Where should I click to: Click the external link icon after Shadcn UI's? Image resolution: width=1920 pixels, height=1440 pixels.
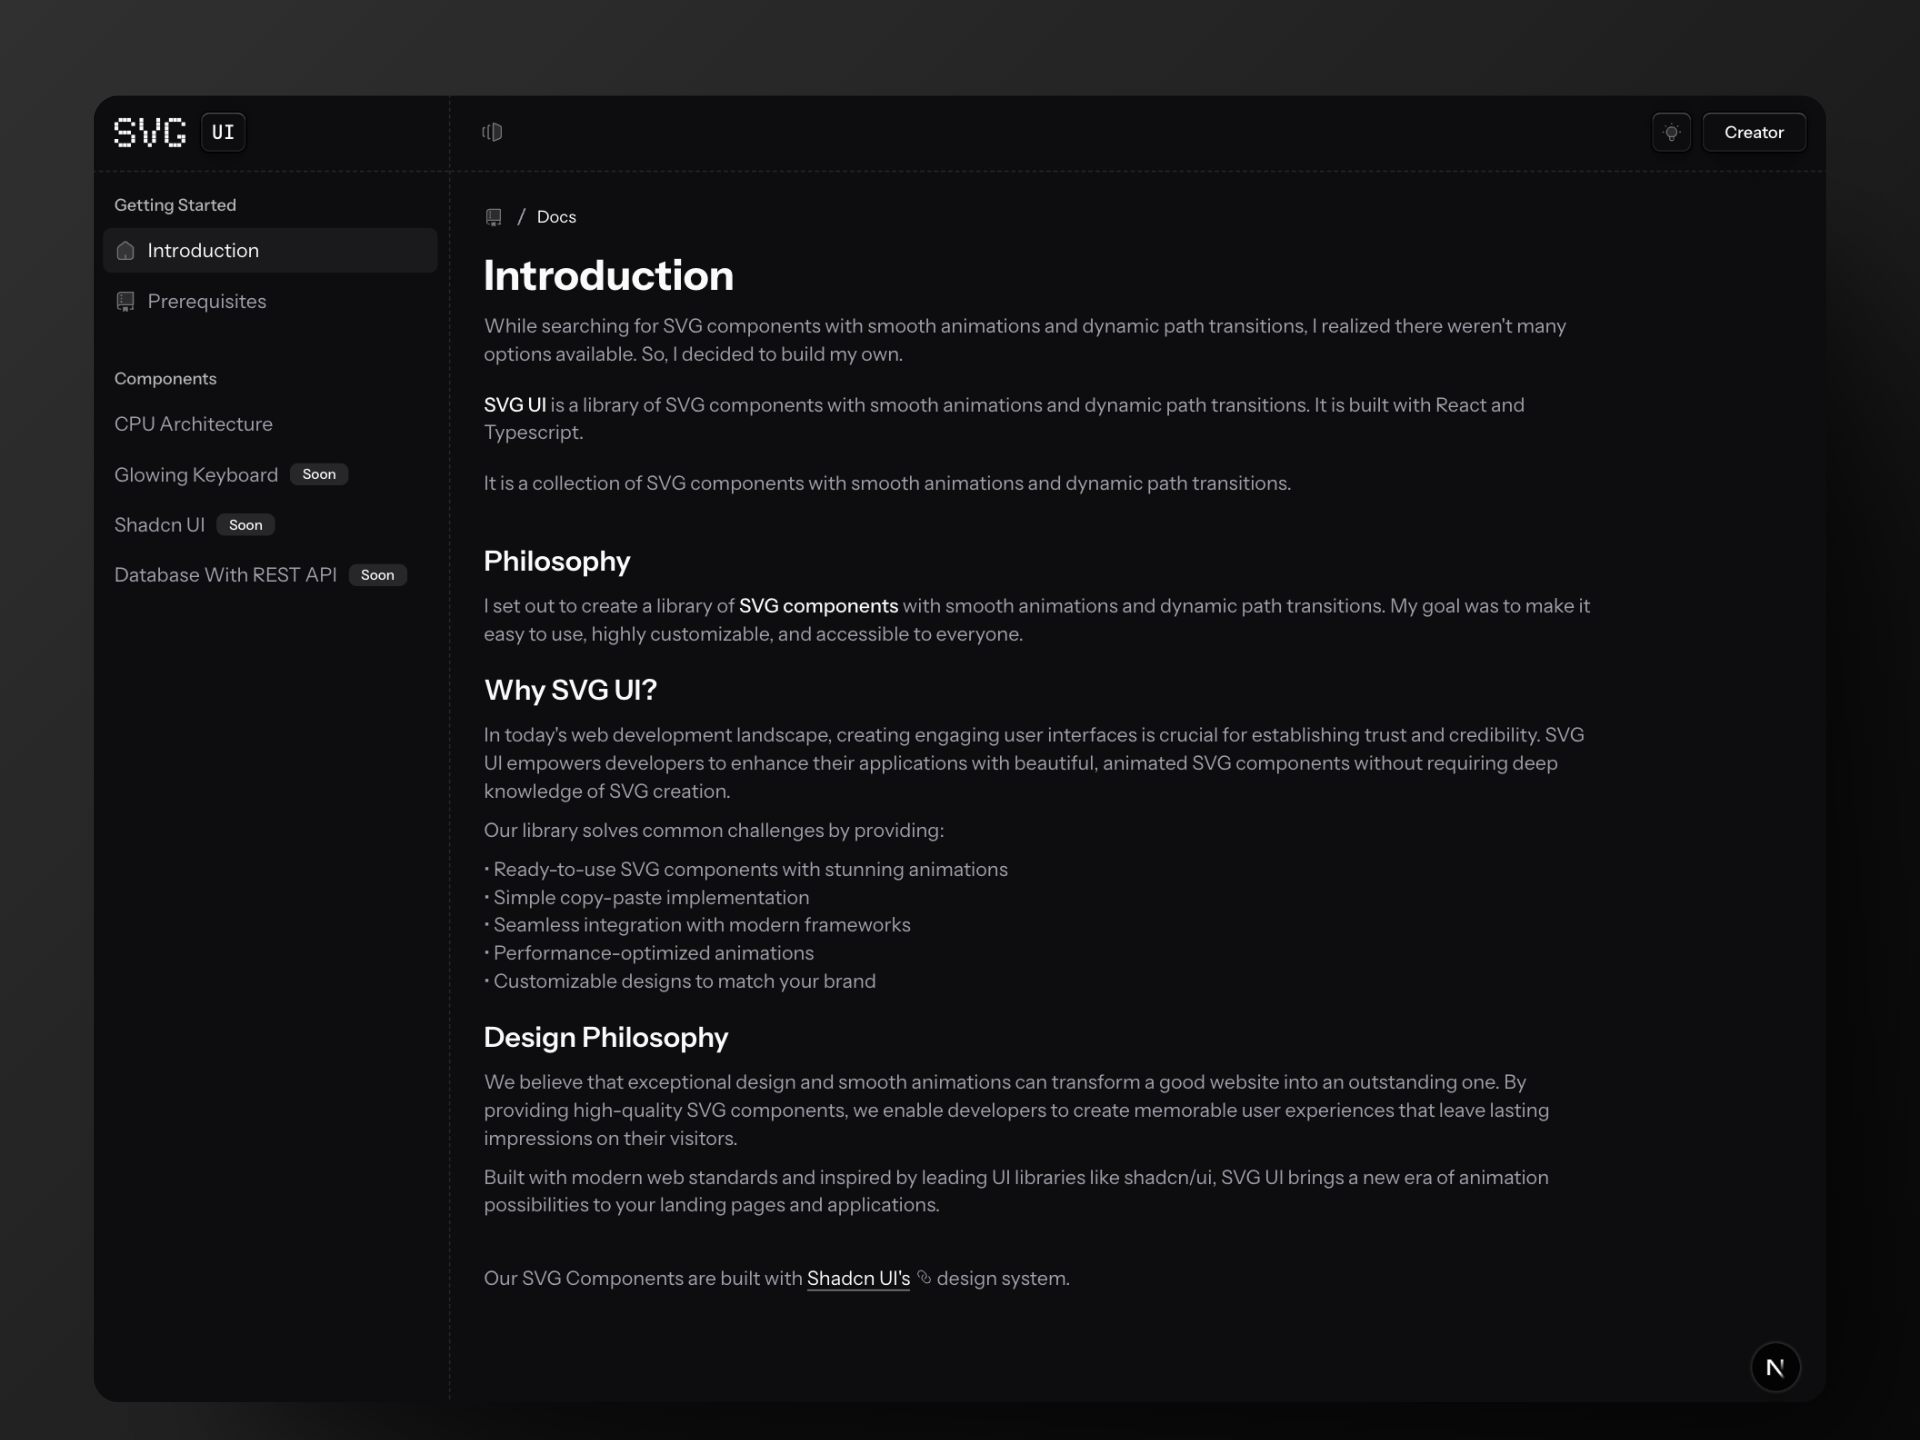click(924, 1277)
